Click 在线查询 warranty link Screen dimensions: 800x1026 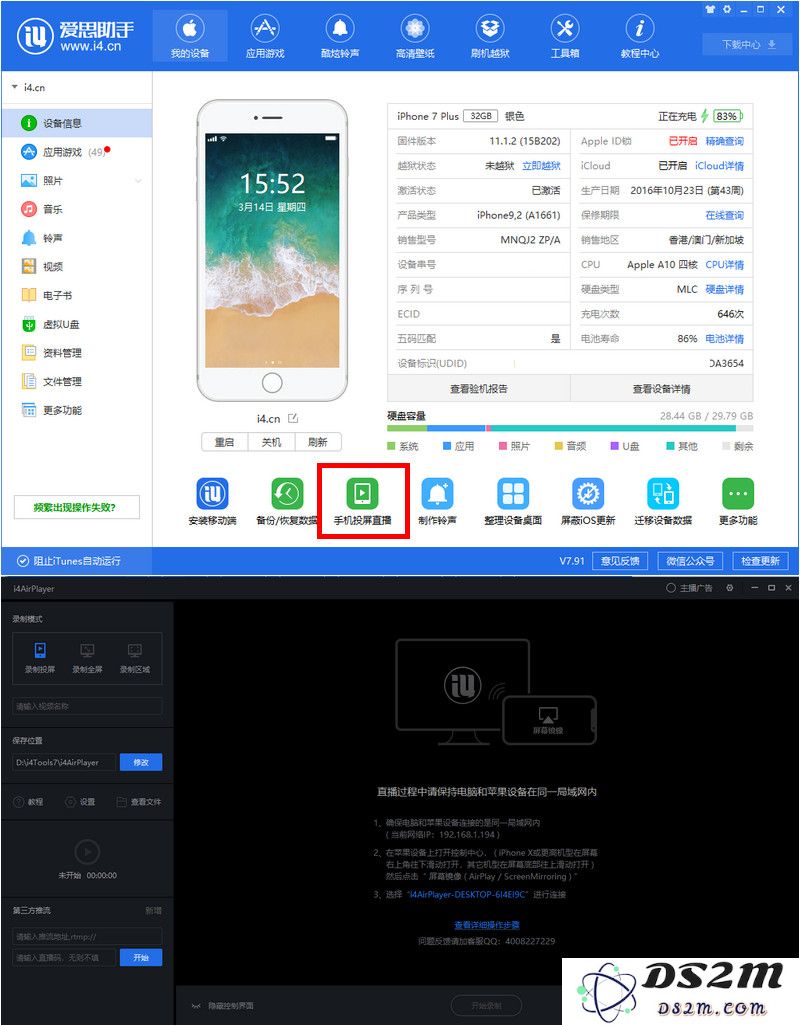coord(724,215)
